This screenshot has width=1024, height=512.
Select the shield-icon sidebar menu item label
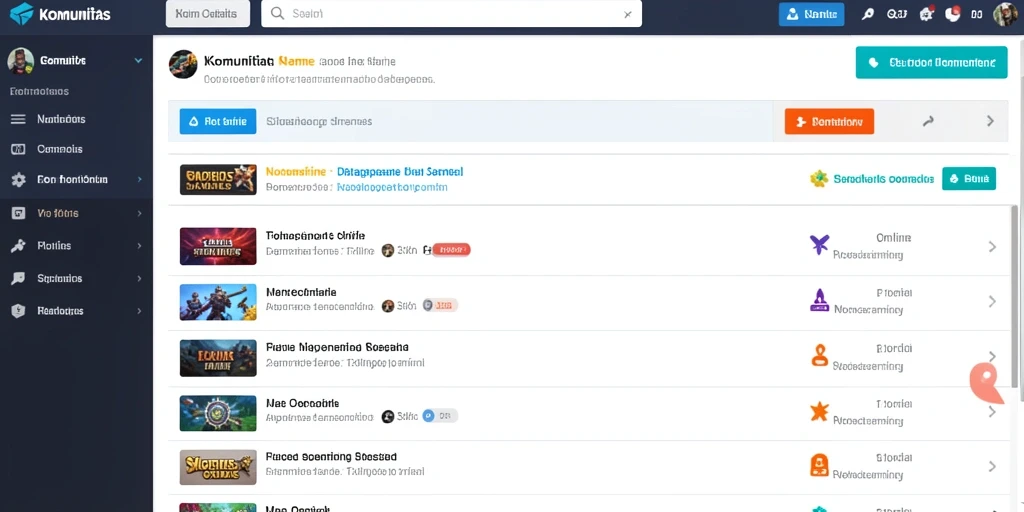[x=61, y=311]
